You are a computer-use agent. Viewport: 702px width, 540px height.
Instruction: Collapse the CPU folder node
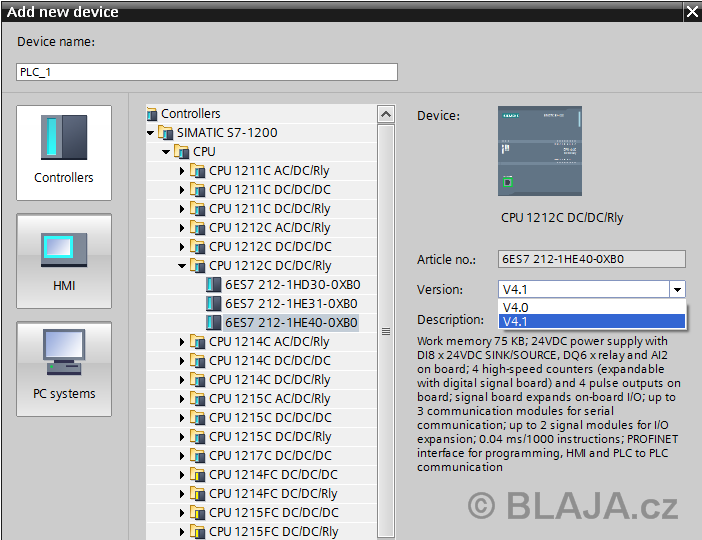[166, 152]
